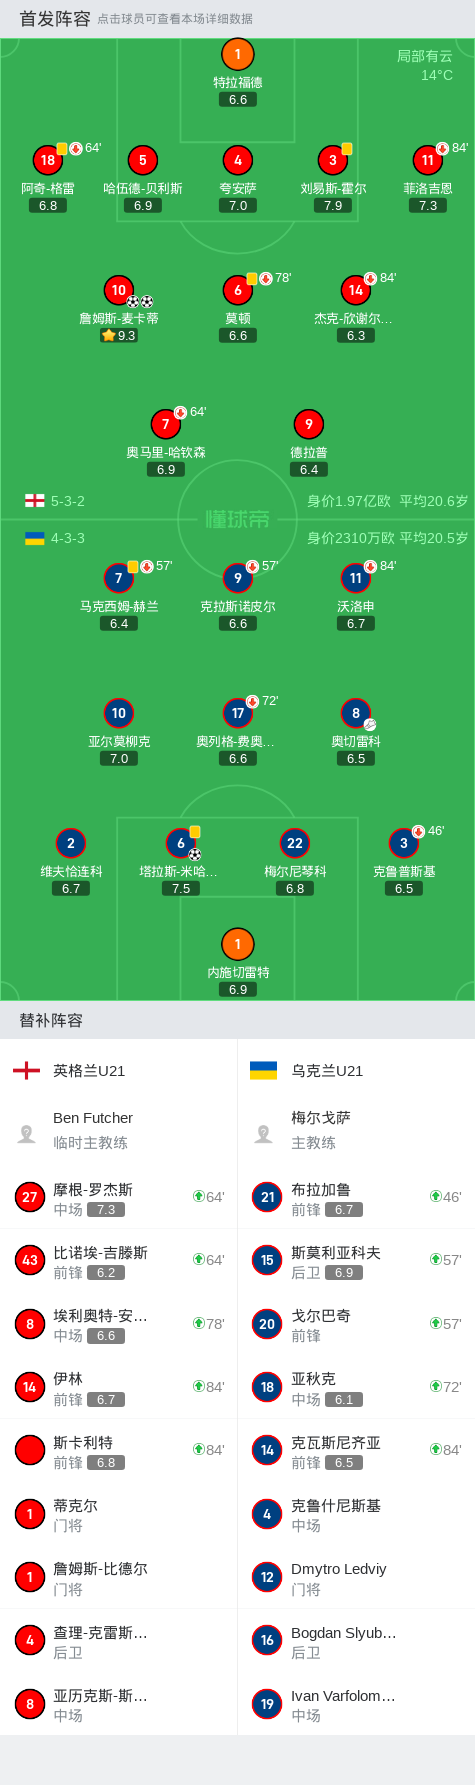The image size is (475, 1785).
Task: Select 亚尔莫柳克 number 10 Ukraine player icon
Action: coord(119,713)
